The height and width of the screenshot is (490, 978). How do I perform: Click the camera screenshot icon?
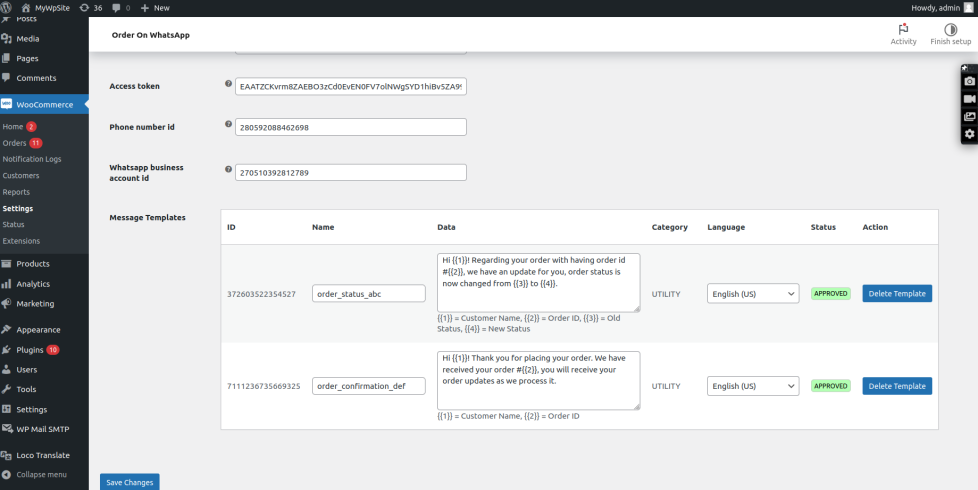coord(968,81)
